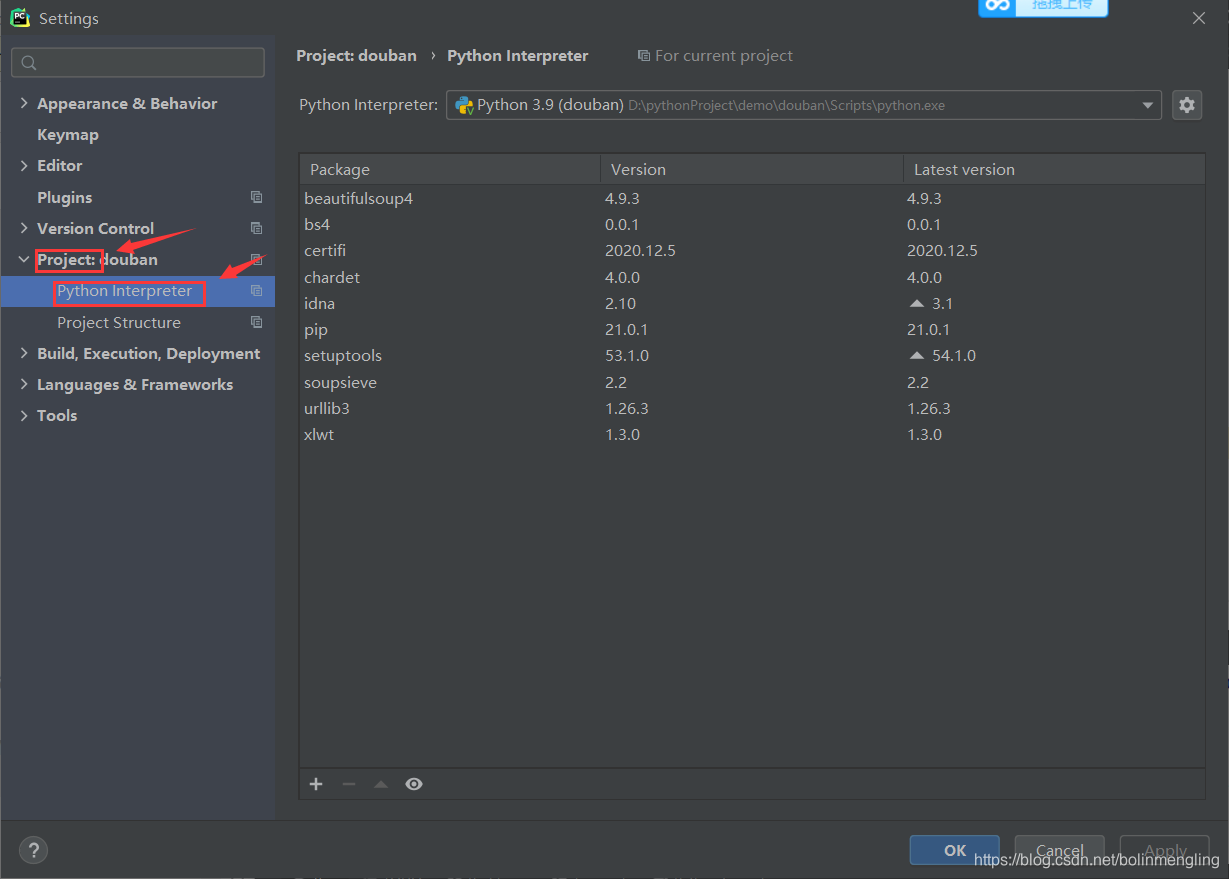Sort by Latest version column header
This screenshot has width=1229, height=879.
(1054, 169)
